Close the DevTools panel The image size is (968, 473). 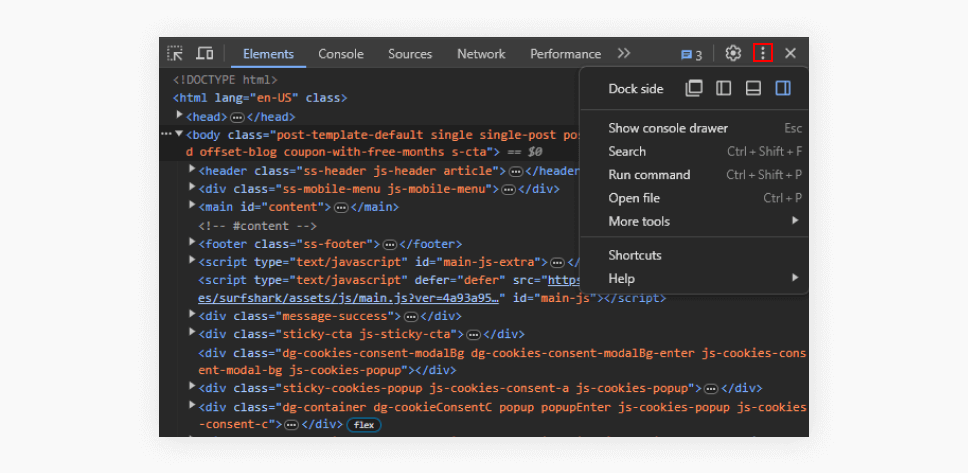click(x=790, y=54)
